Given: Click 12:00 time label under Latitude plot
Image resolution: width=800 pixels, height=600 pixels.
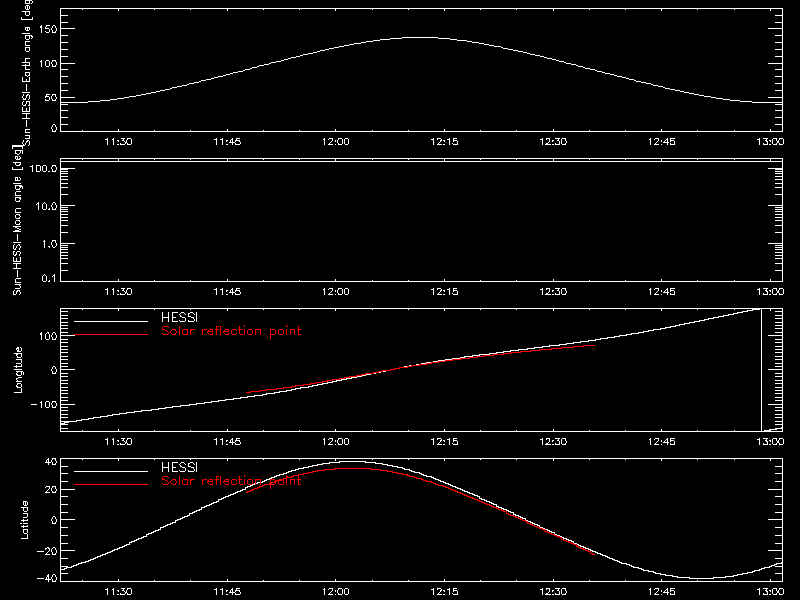Looking at the screenshot, I should point(336,592).
